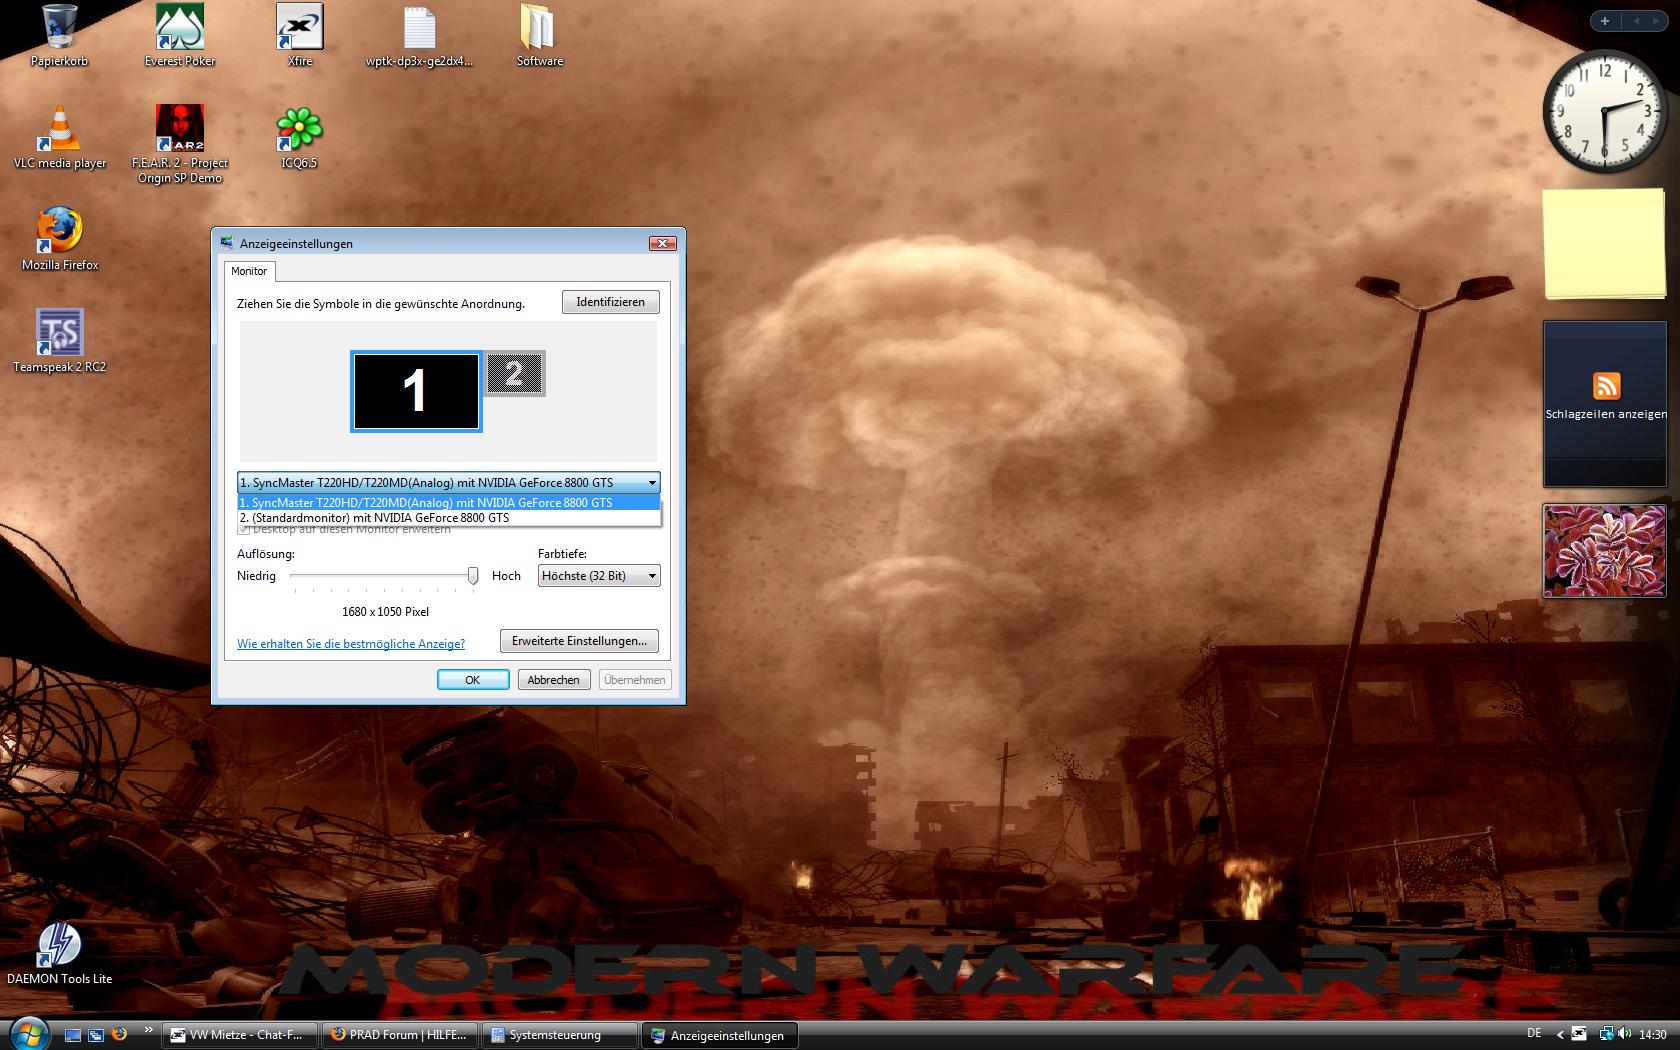Open the Xfire desktop icon

click(x=299, y=28)
